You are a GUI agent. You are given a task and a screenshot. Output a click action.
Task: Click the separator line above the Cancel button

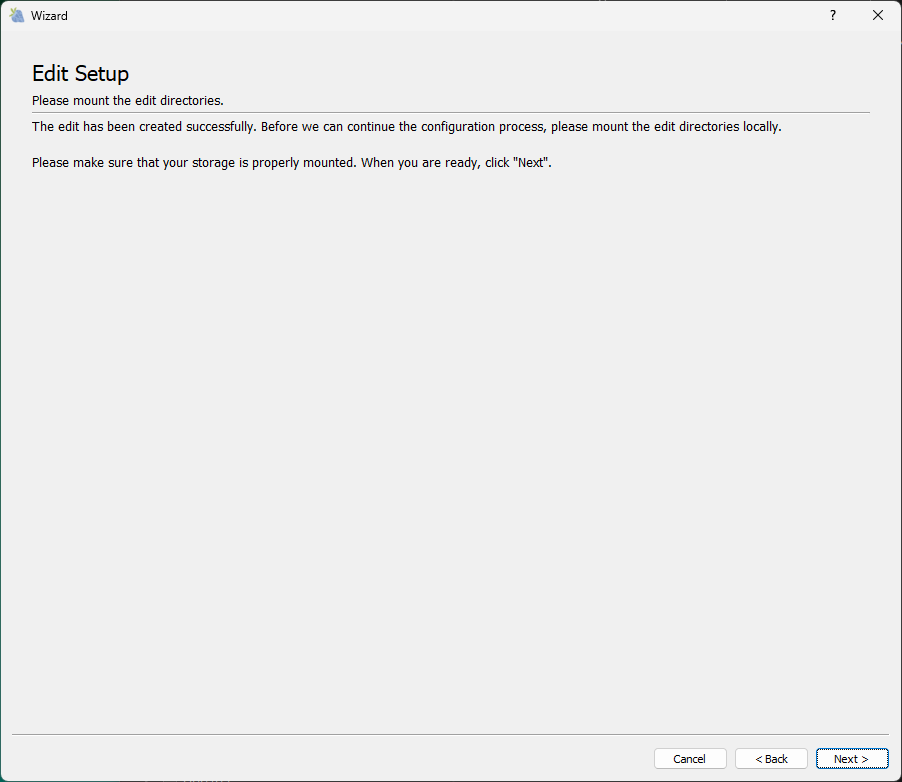pos(450,735)
